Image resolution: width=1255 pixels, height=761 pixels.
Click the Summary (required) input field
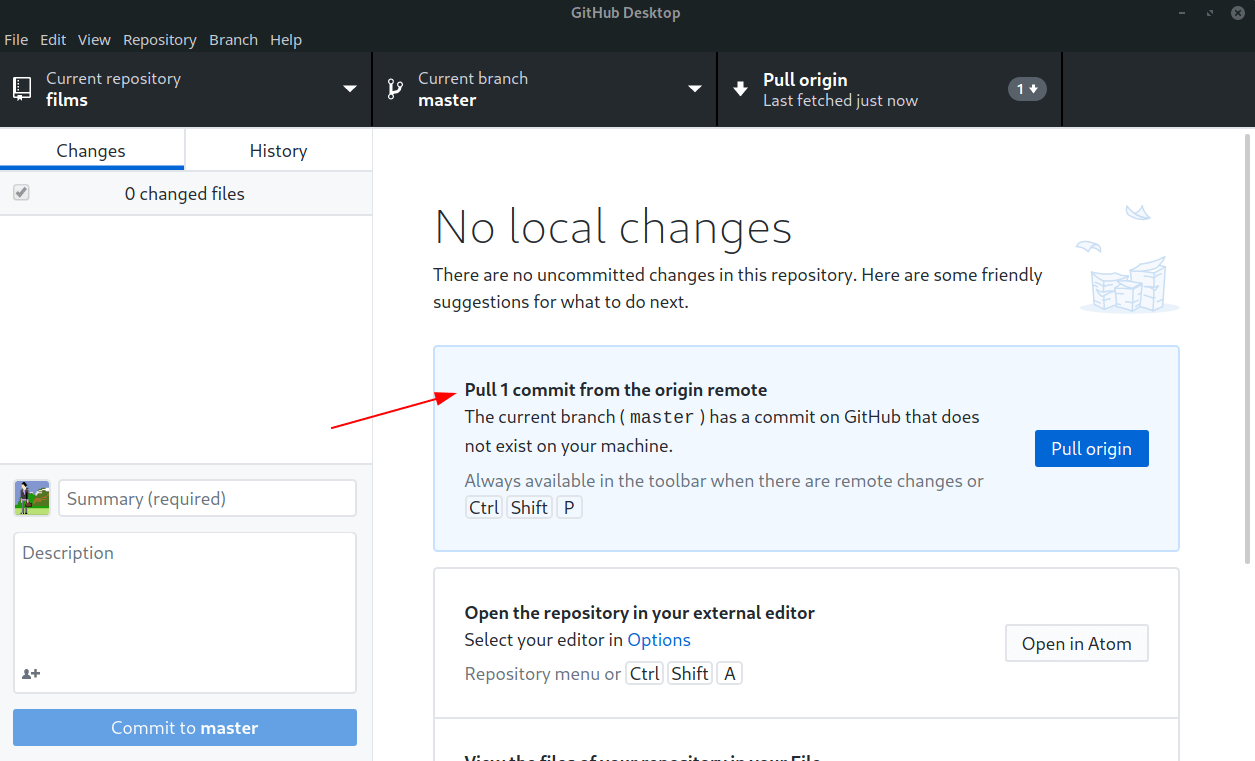[208, 498]
